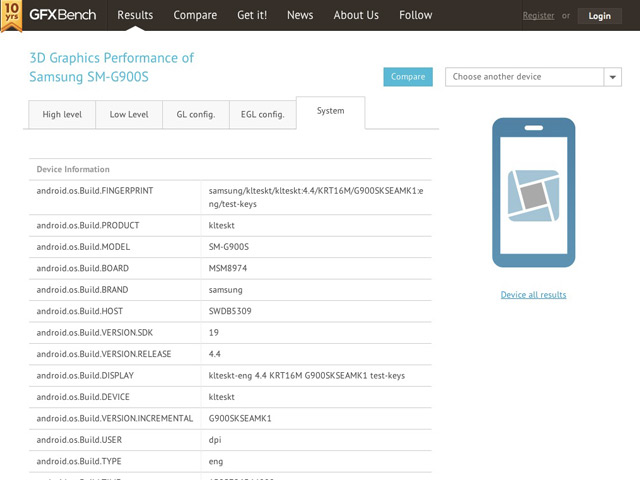Switch to the High level tab
The width and height of the screenshot is (640, 480).
62,115
